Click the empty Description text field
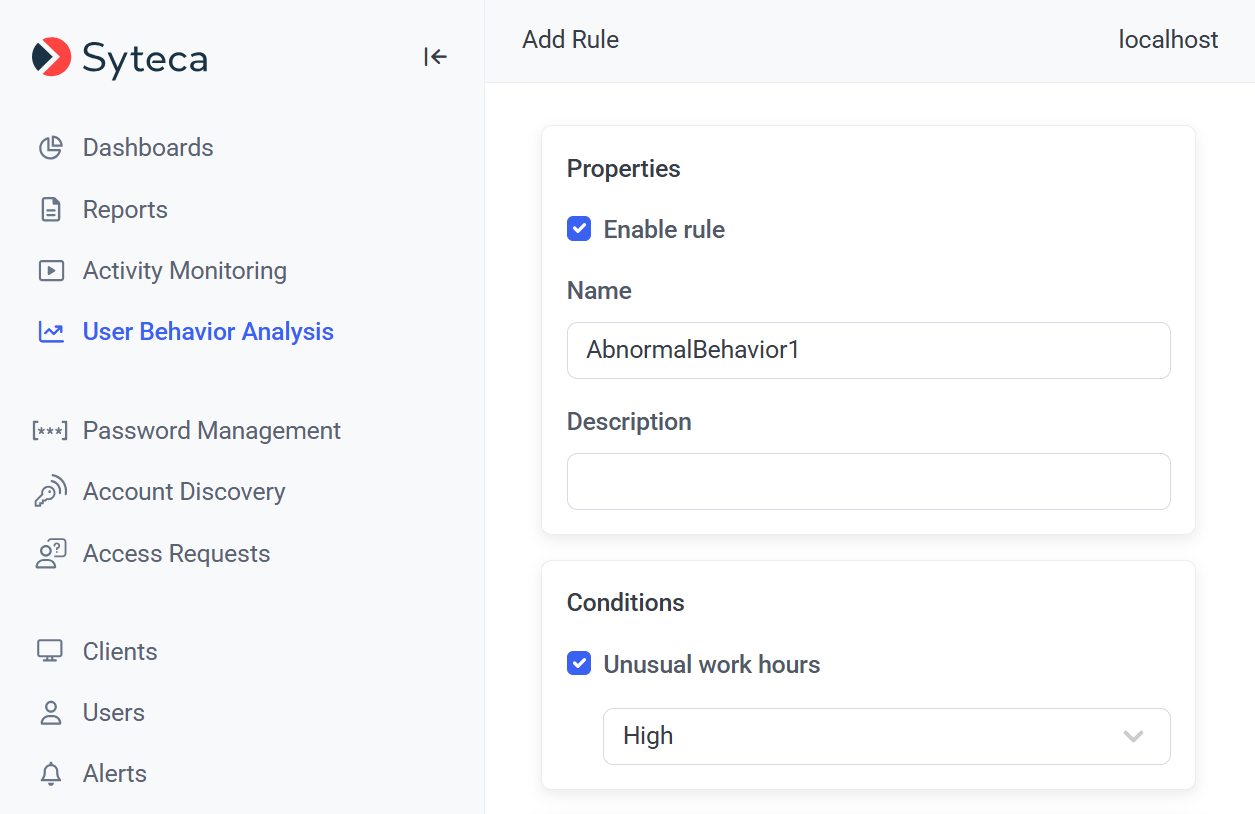The image size is (1255, 814). coord(868,481)
